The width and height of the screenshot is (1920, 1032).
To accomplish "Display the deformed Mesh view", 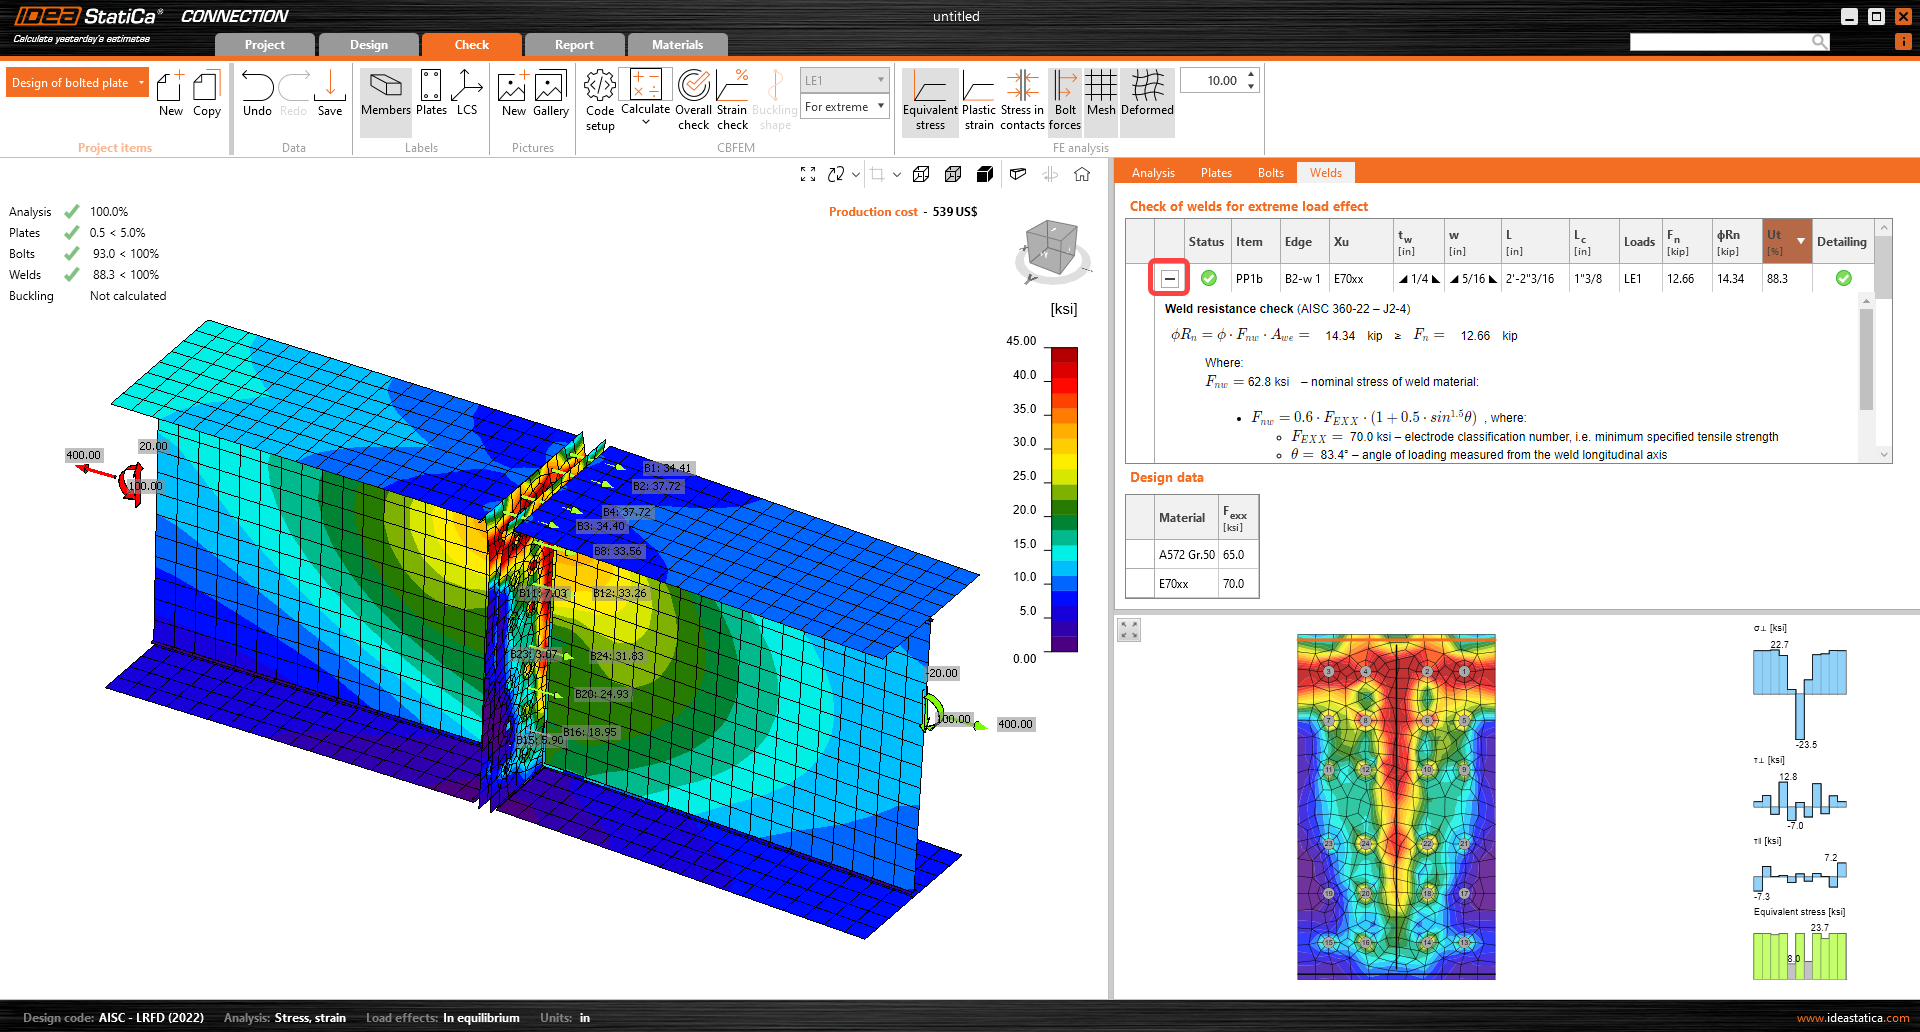I will coord(1100,100).
